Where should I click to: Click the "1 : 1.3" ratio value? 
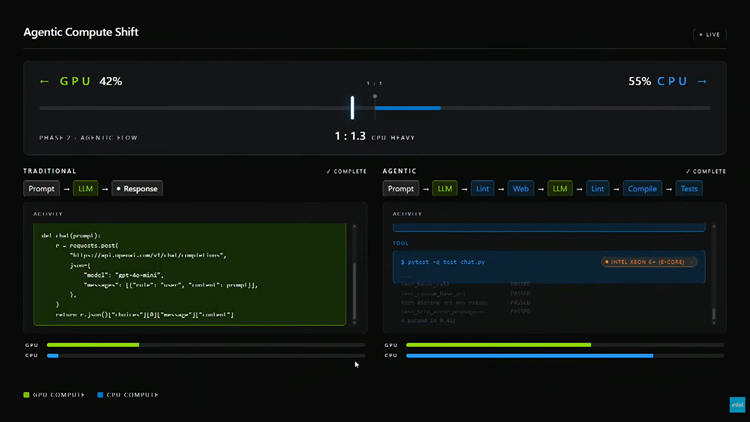point(350,136)
